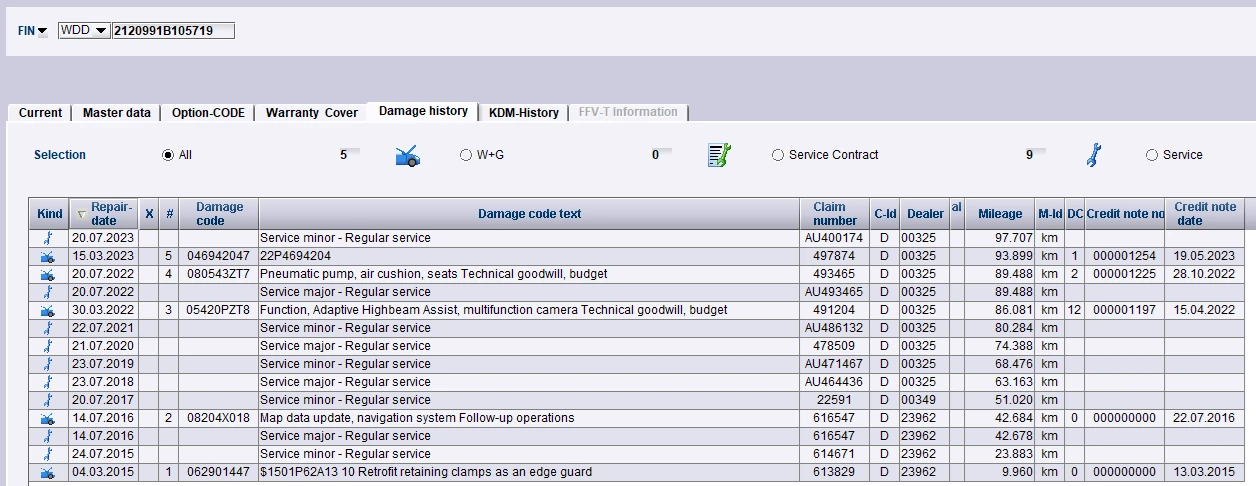
Task: Click credit note number 000001254
Action: tap(1124, 256)
